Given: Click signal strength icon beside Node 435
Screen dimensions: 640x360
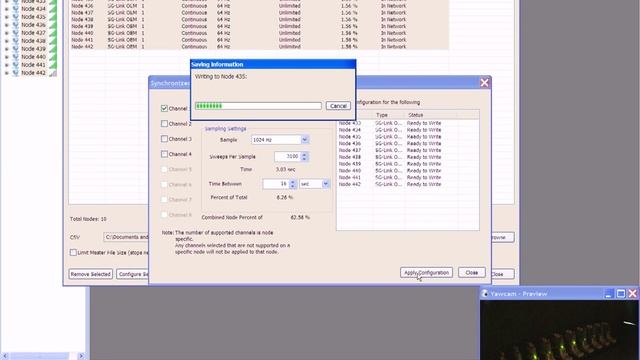Looking at the screenshot, I should tap(53, 17).
